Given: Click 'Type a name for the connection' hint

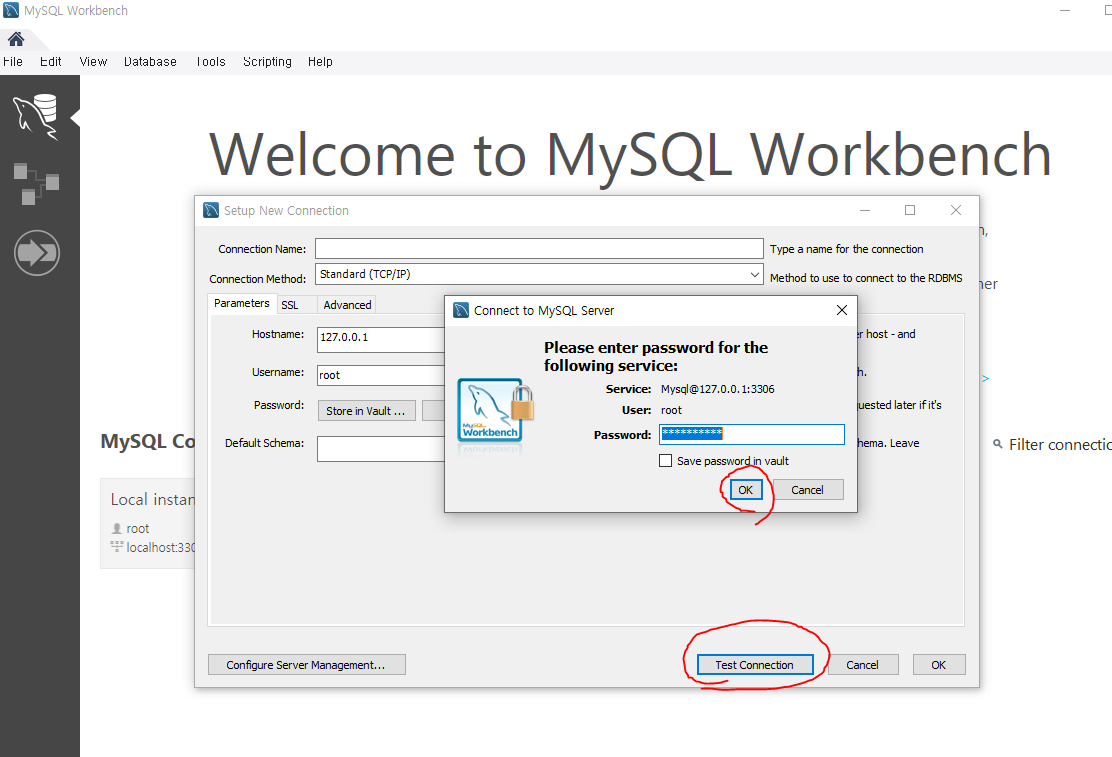Looking at the screenshot, I should click(x=847, y=249).
